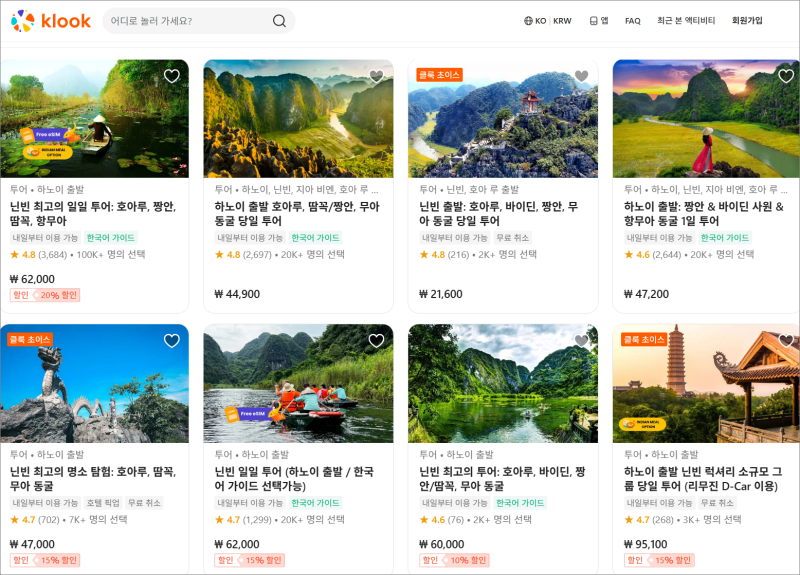
Task: Click the ₩ 44,900 price
Action: click(x=237, y=294)
